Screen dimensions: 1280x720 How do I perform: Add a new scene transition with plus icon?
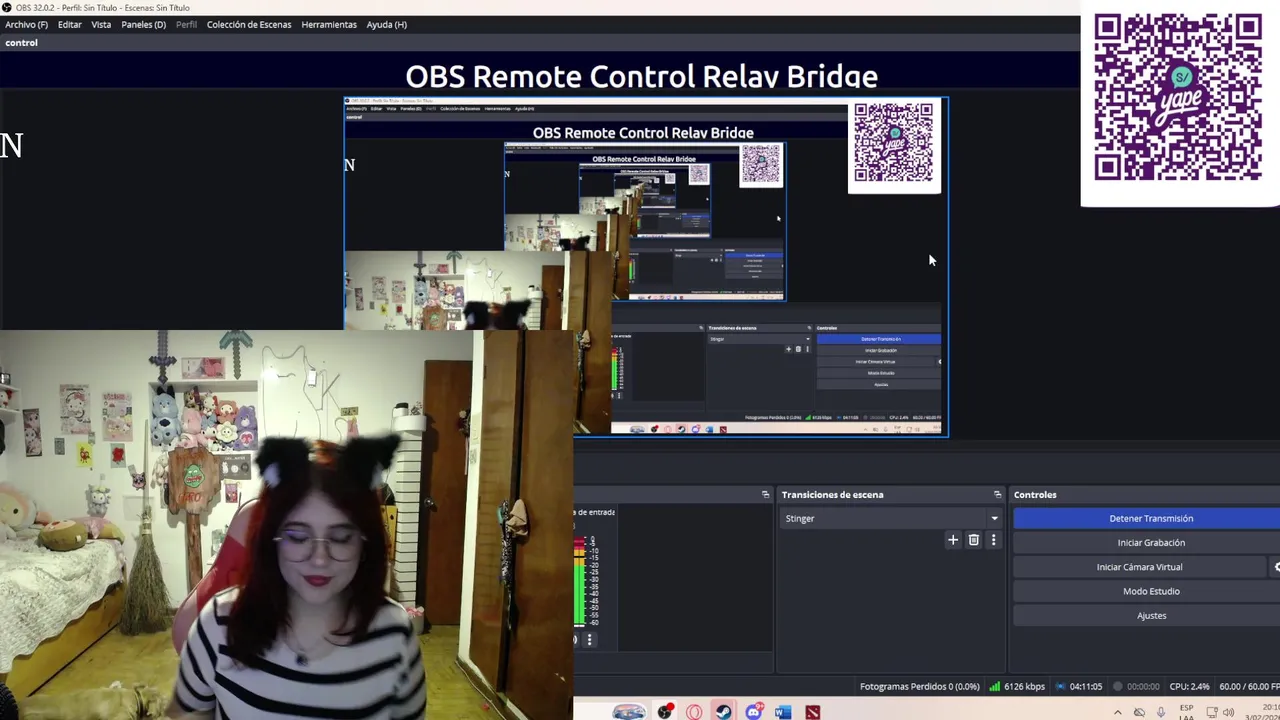point(953,540)
